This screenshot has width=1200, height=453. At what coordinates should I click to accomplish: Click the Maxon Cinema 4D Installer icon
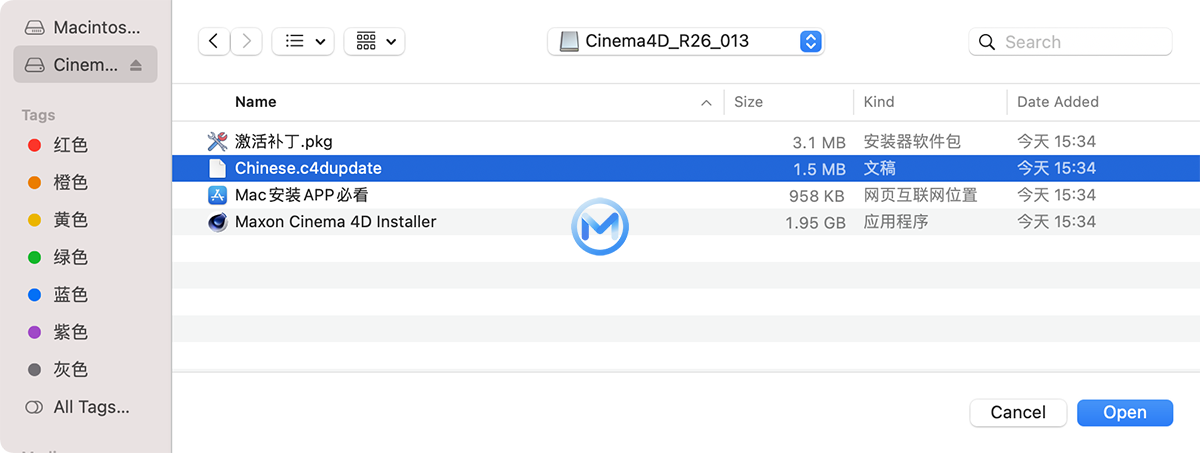[217, 222]
